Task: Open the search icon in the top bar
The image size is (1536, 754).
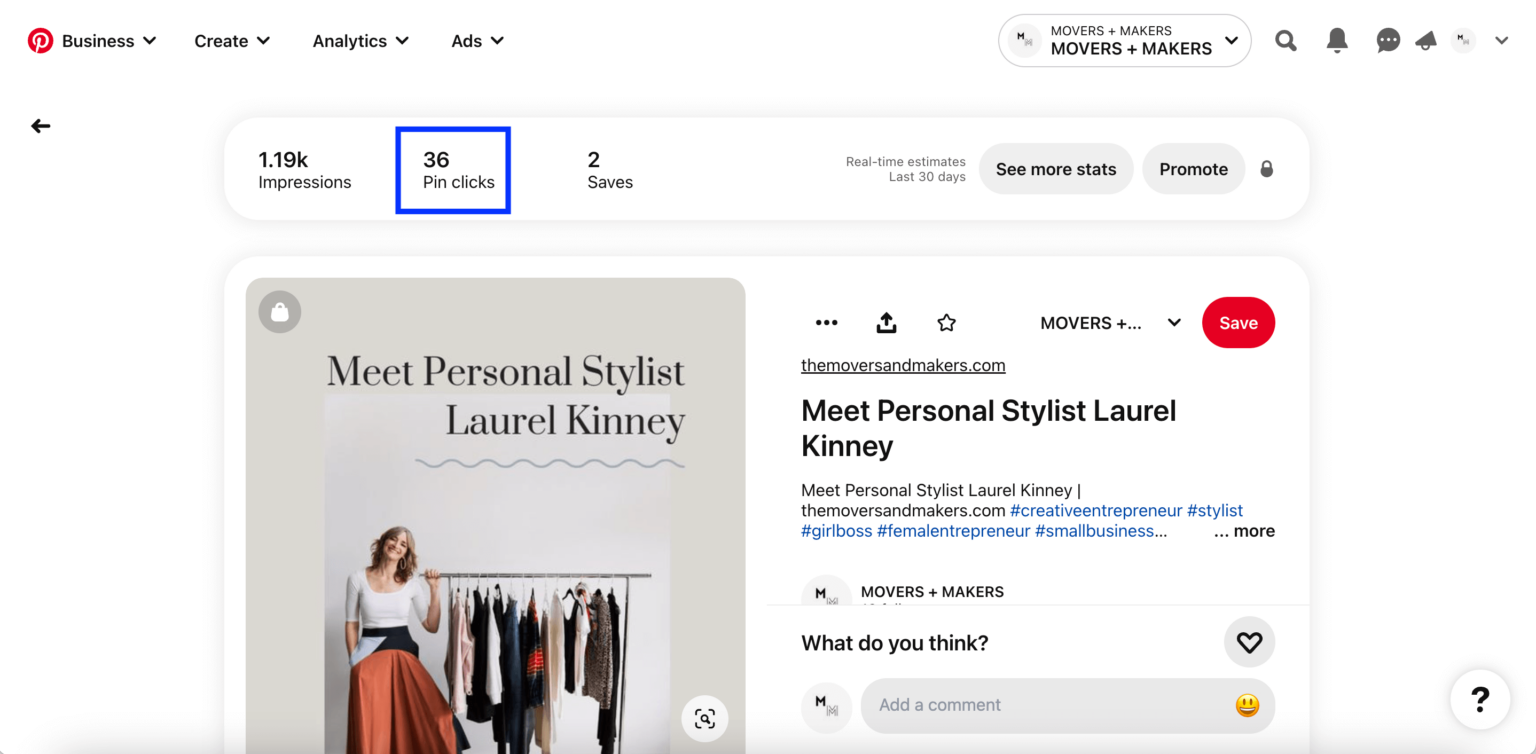Action: (x=1285, y=40)
